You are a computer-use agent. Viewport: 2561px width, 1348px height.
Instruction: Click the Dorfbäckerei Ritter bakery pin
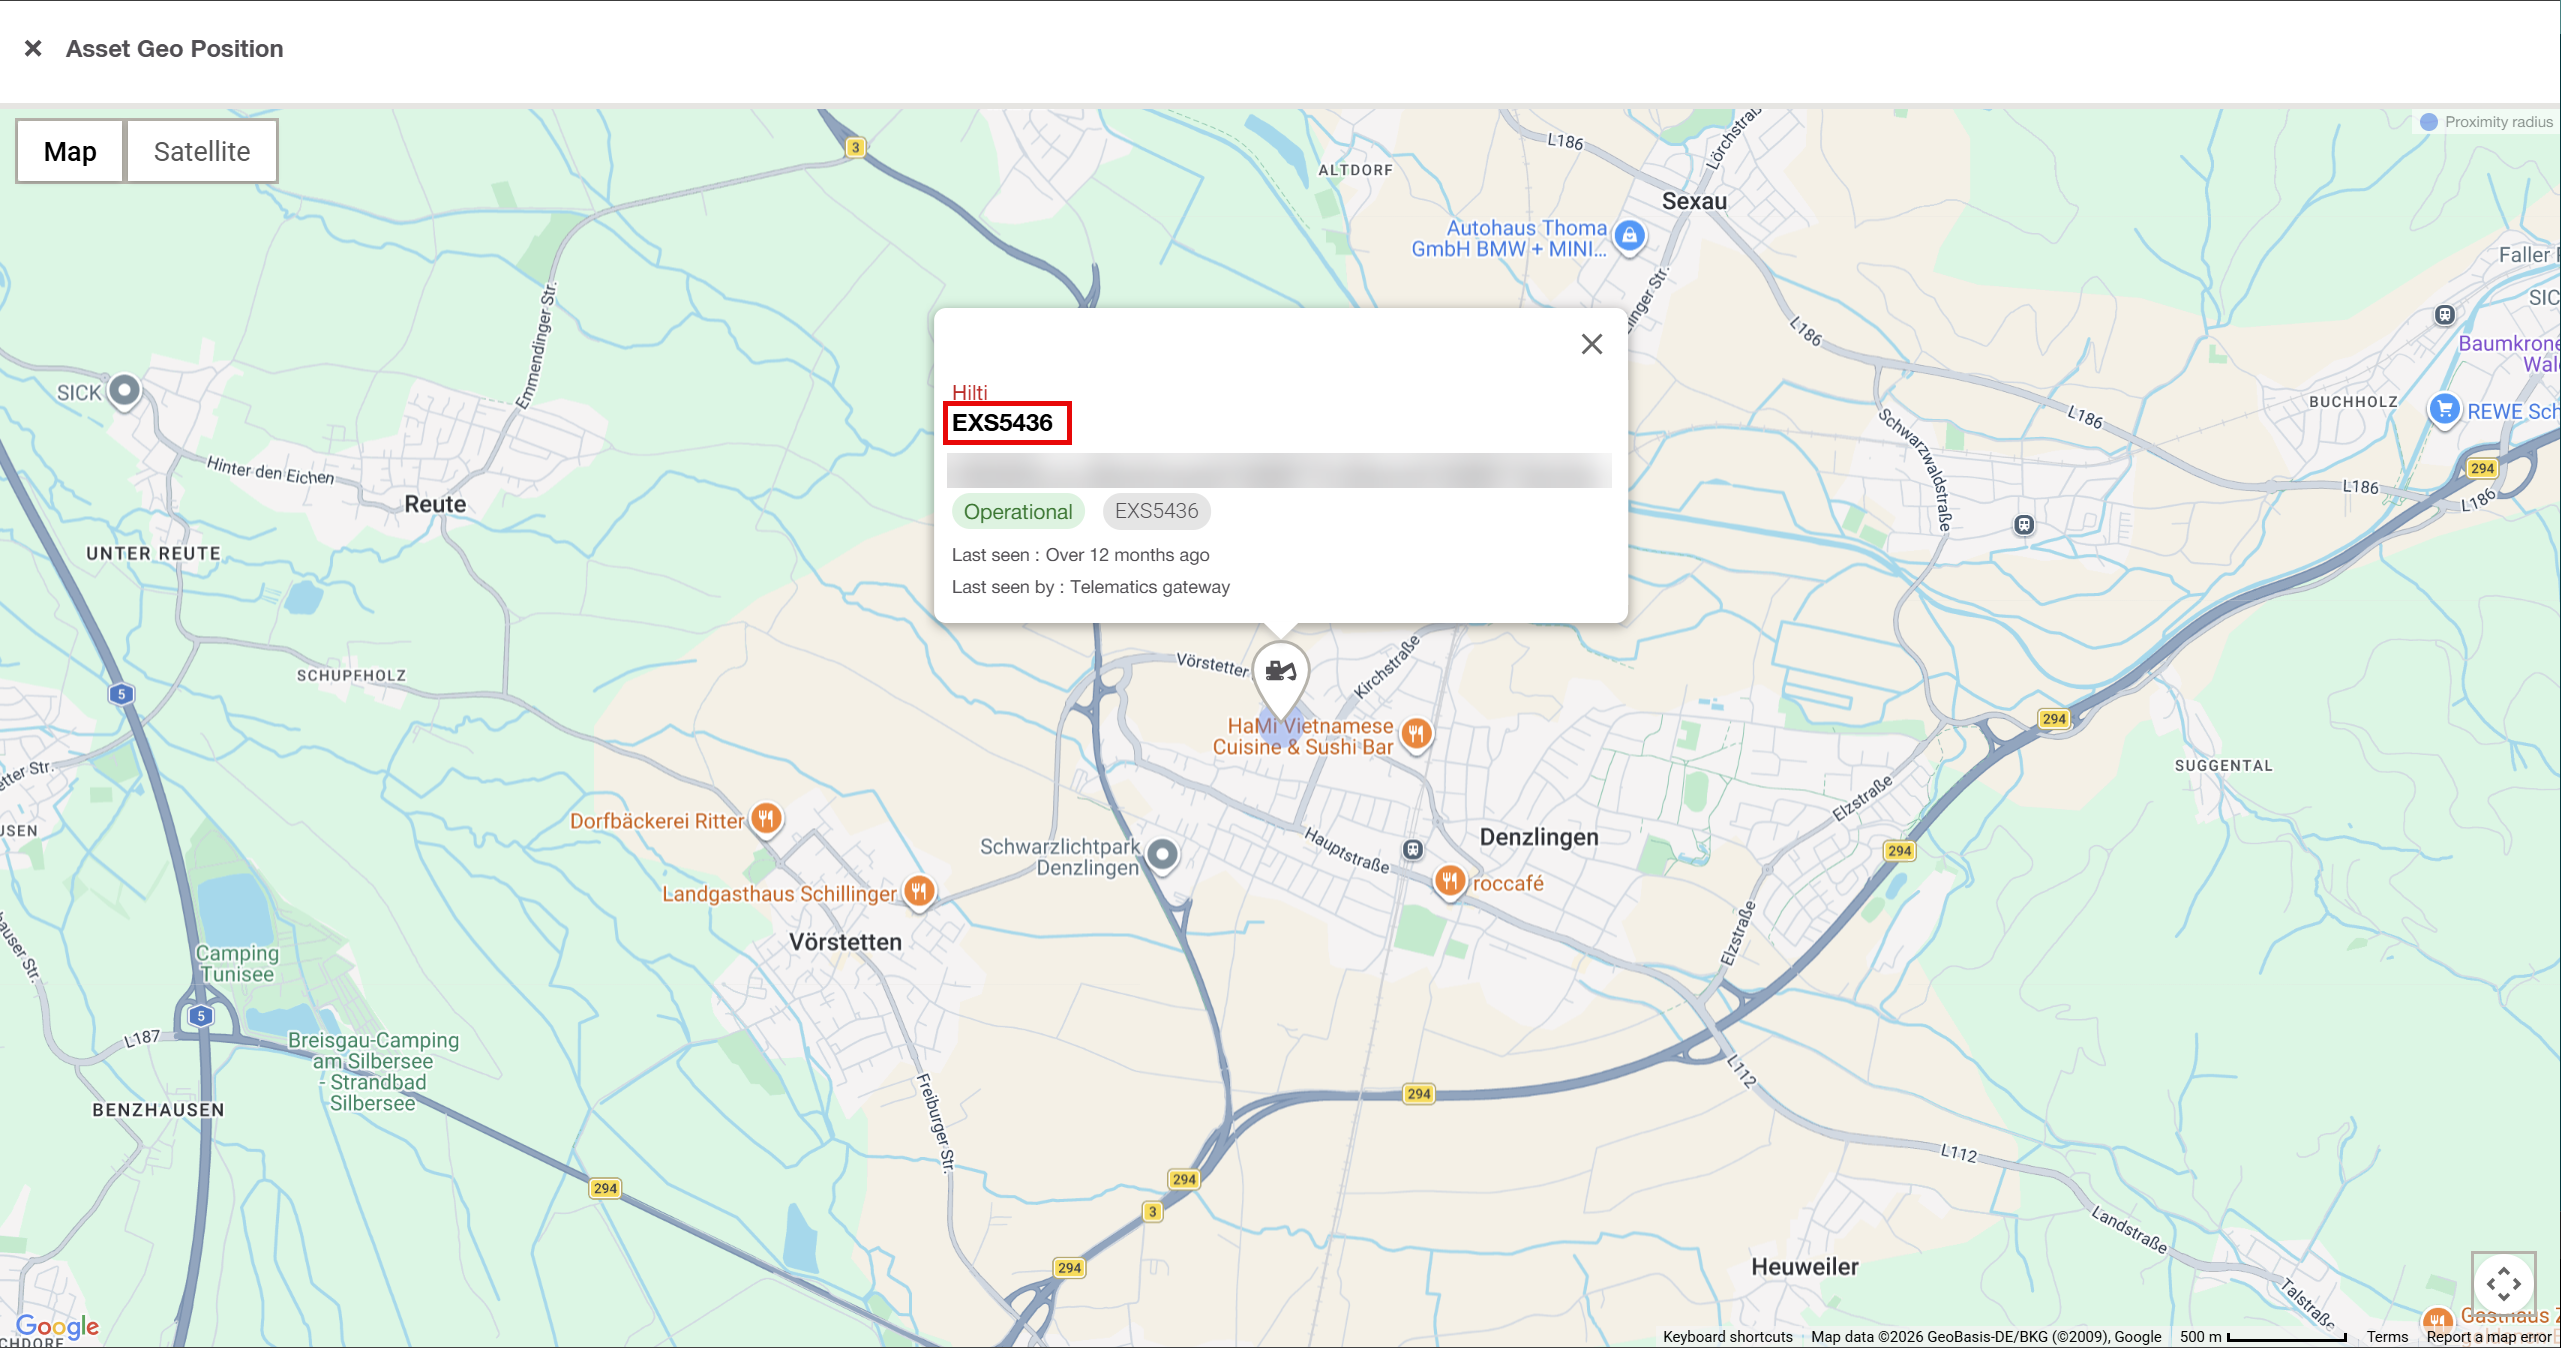point(766,819)
